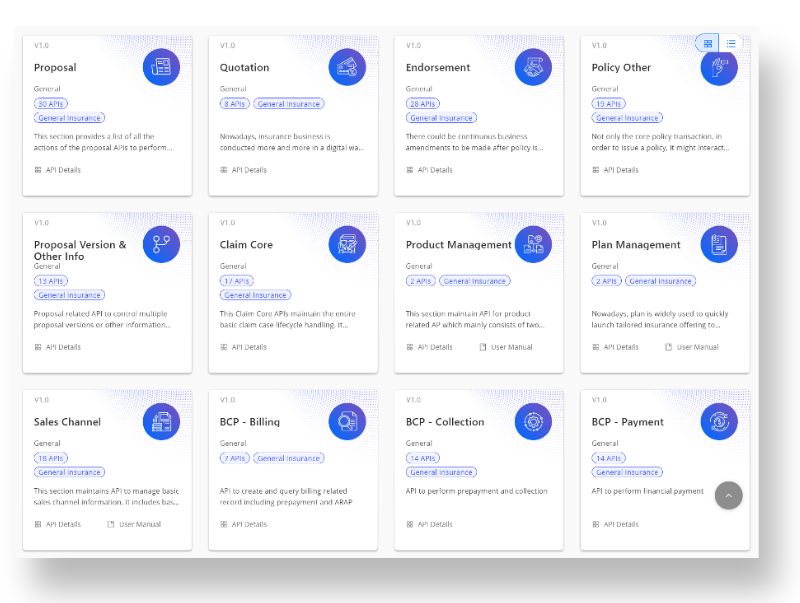
Task: Click the Proposal Version & Other Info icon
Action: coord(162,244)
